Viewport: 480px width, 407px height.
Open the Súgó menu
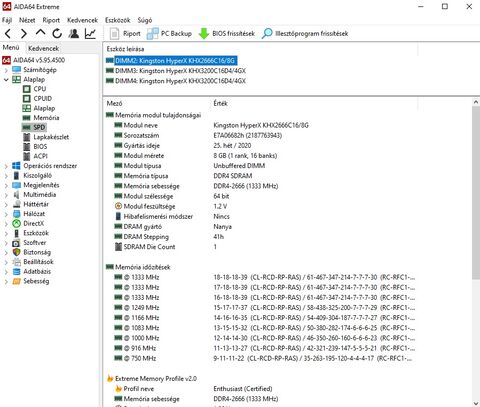click(145, 20)
